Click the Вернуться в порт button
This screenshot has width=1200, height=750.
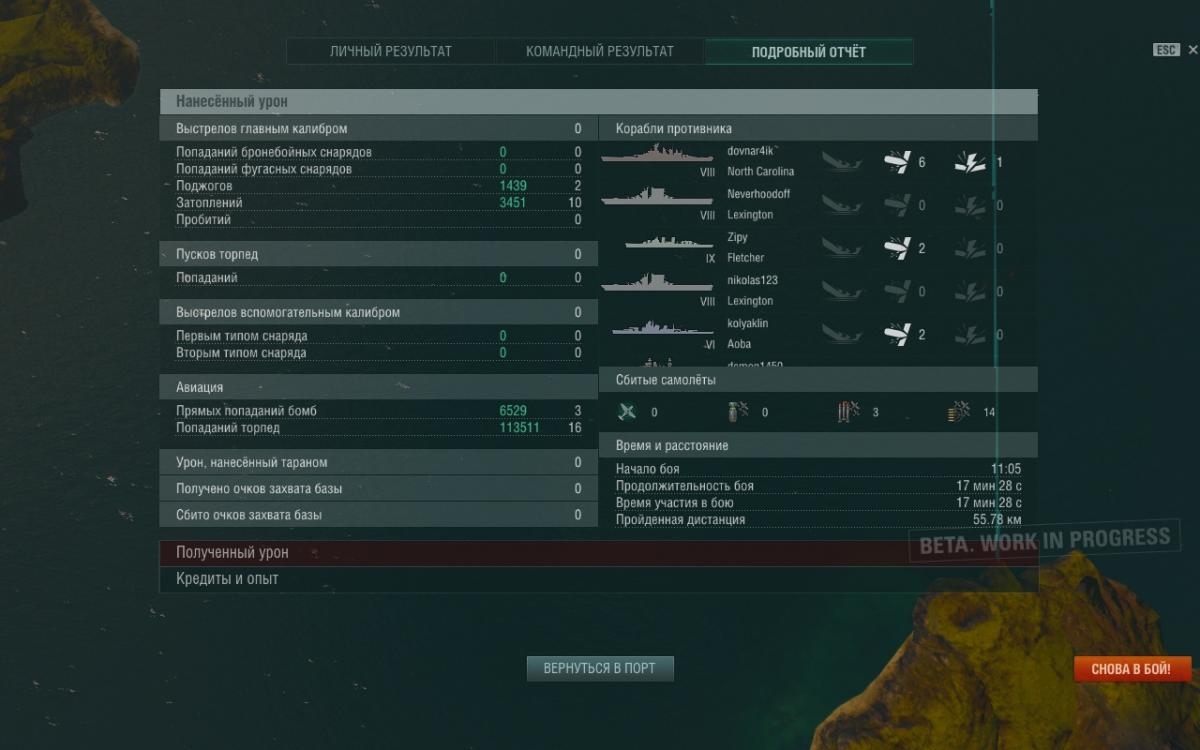pos(600,668)
